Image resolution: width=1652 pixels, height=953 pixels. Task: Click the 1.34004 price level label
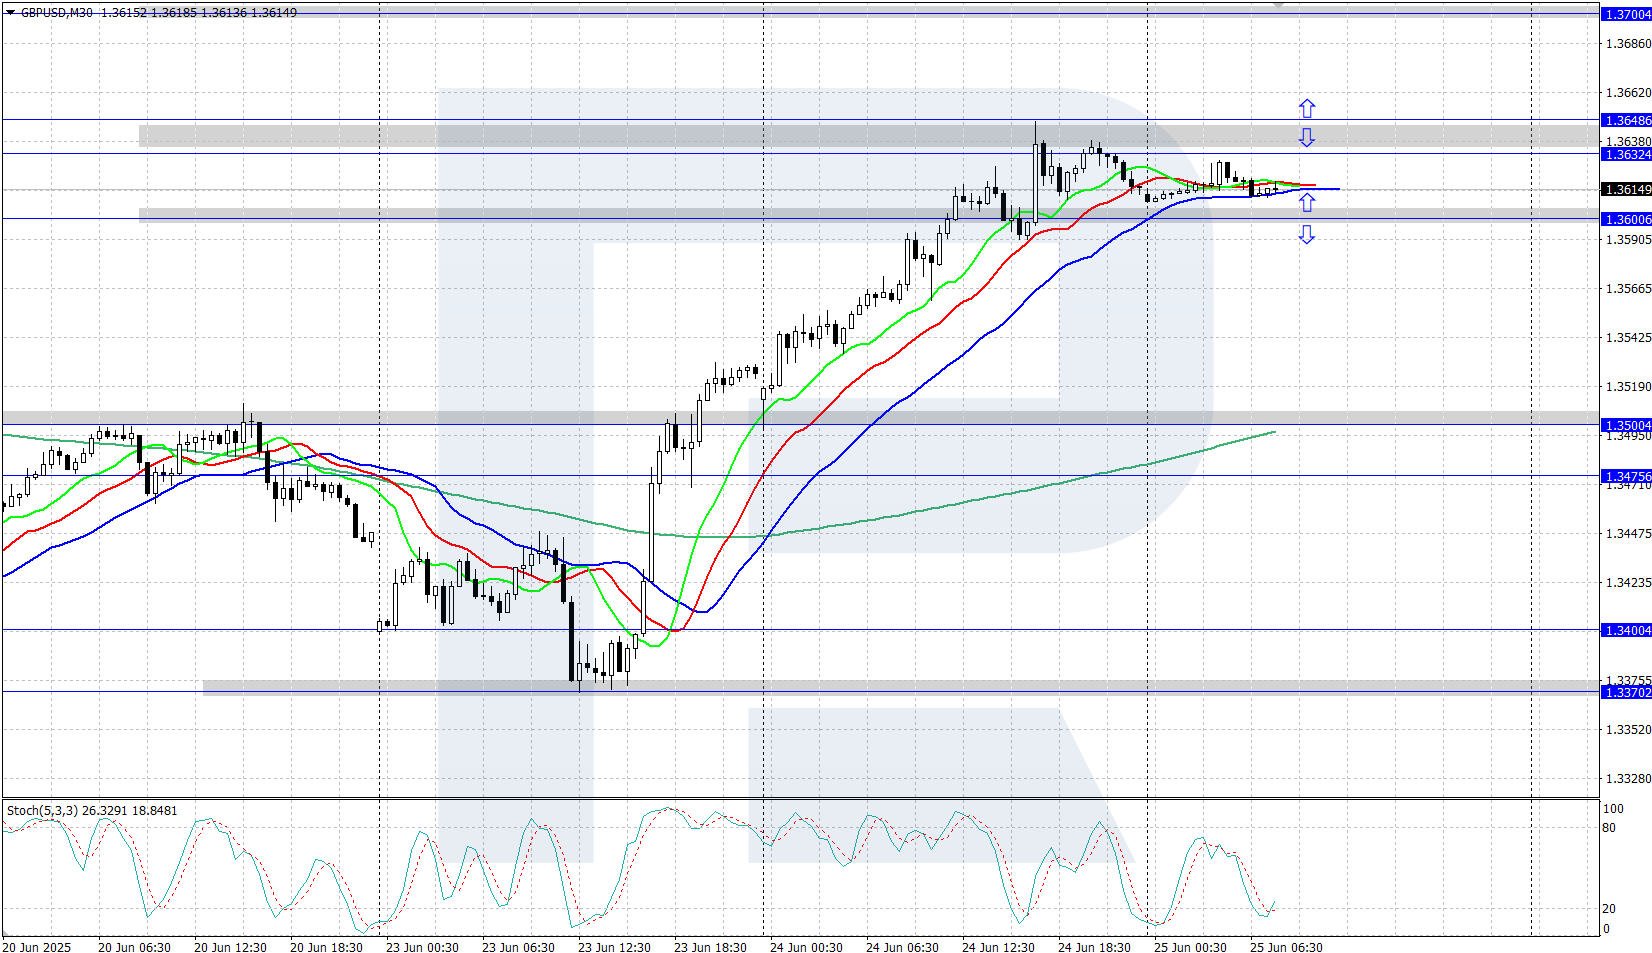pos(1627,631)
